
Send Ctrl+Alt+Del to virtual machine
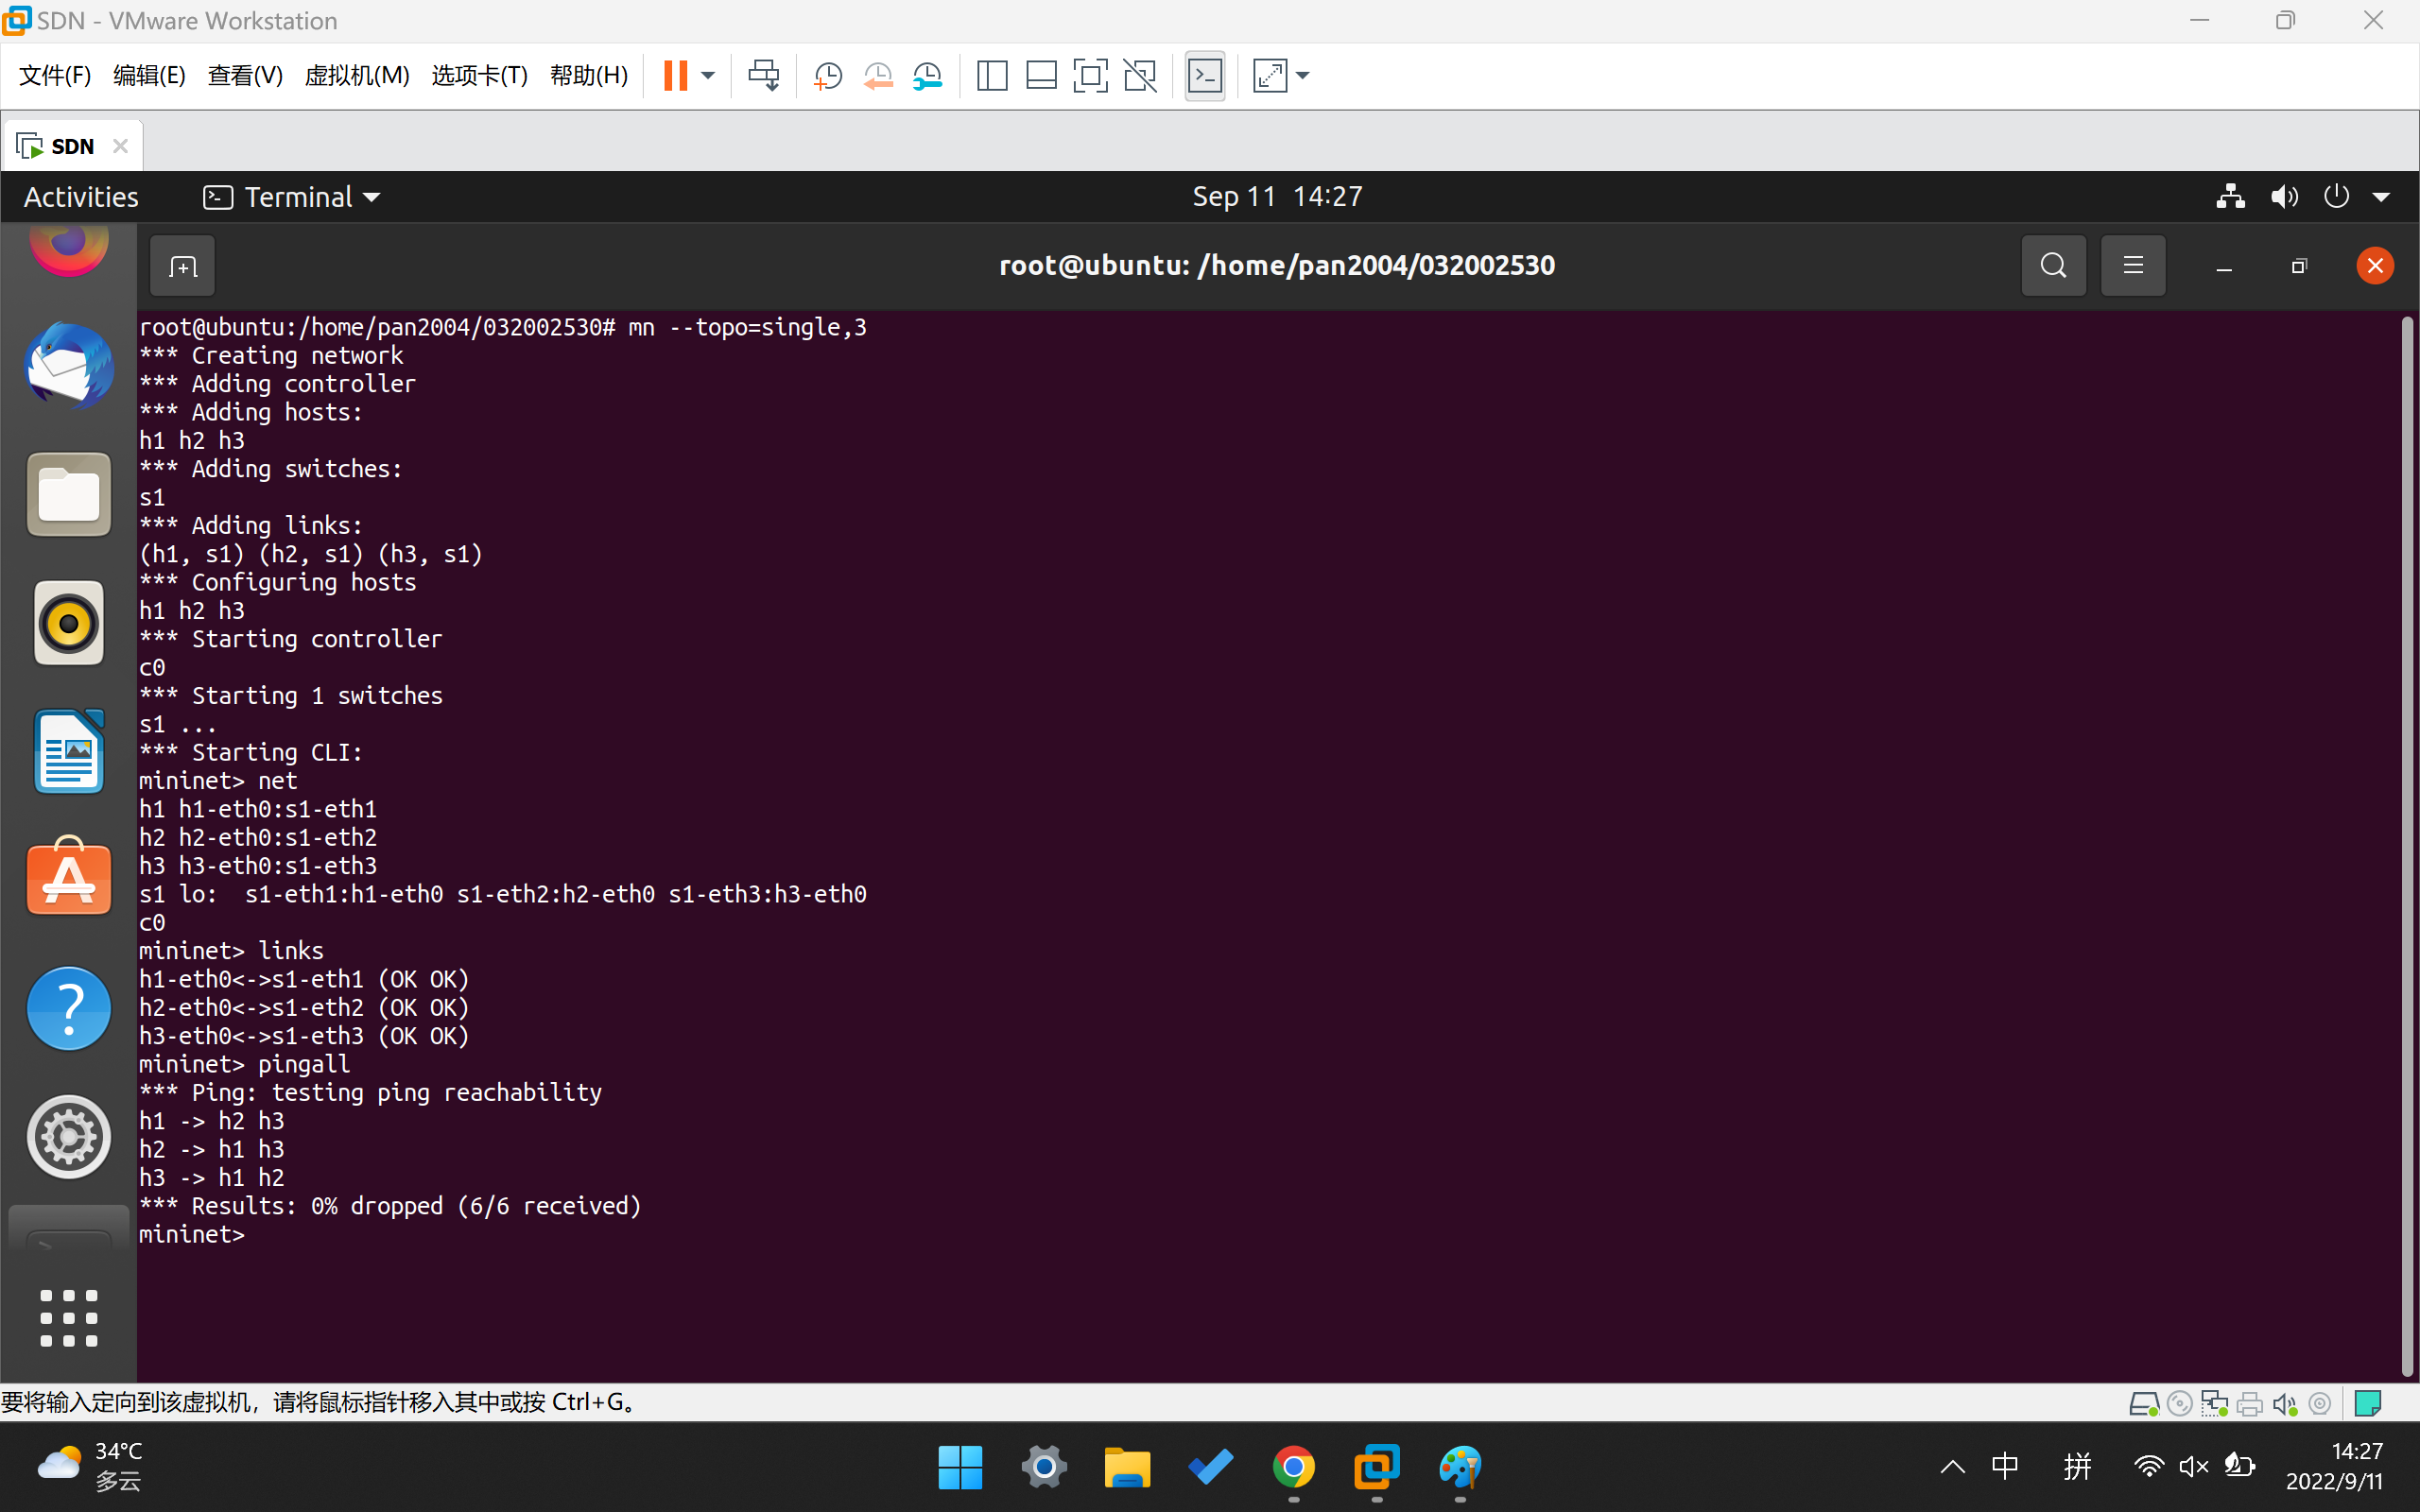pos(764,75)
